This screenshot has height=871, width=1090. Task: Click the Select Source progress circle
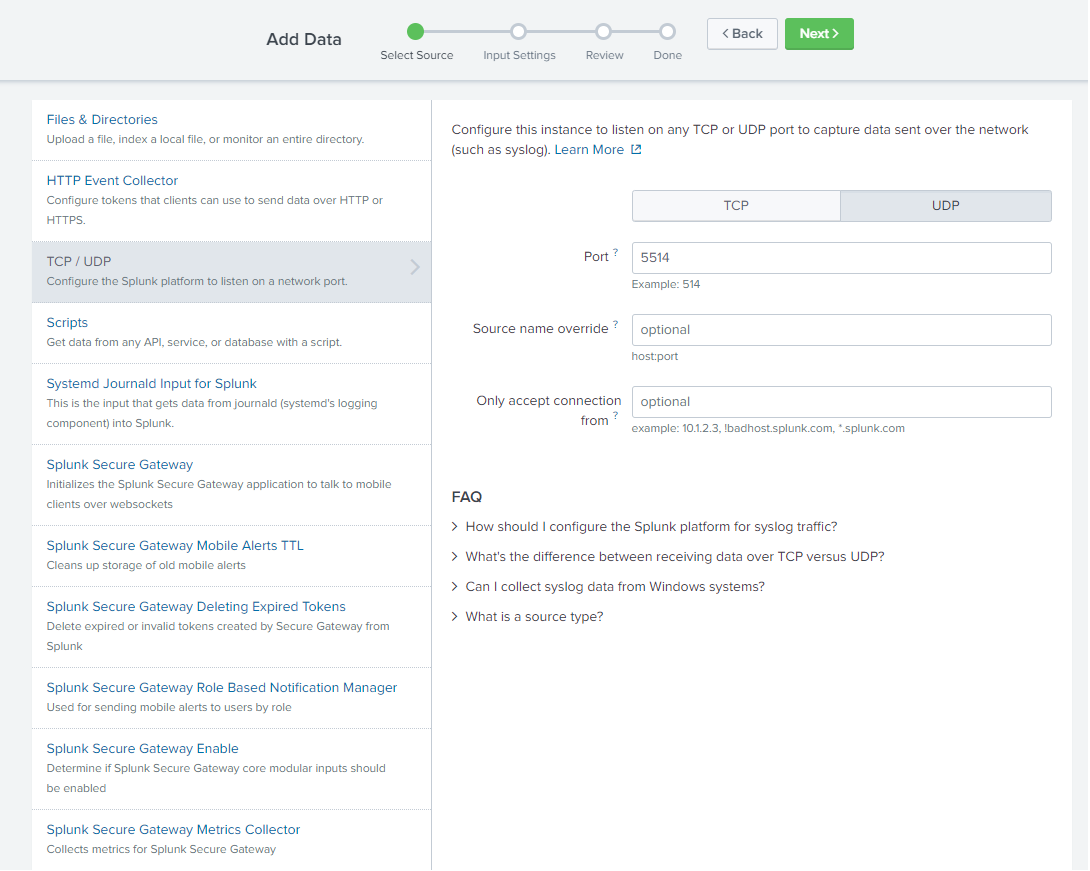point(417,31)
